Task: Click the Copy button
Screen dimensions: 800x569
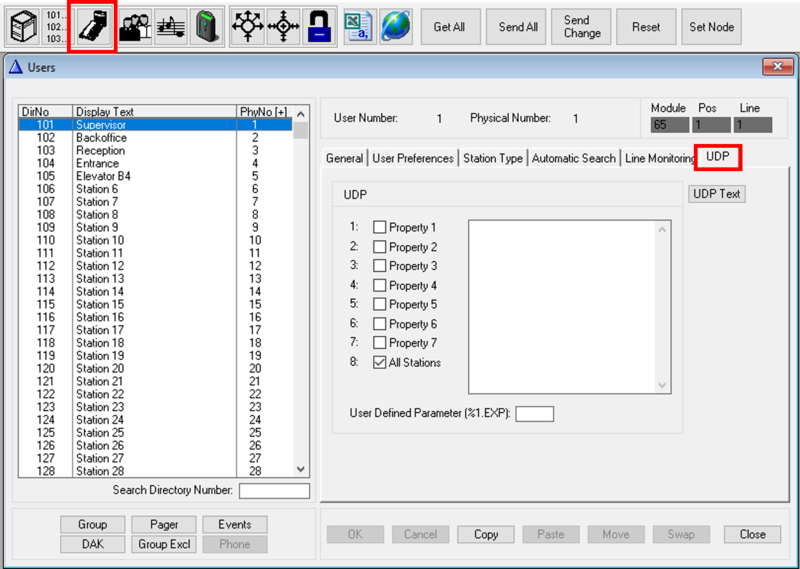Action: 486,534
